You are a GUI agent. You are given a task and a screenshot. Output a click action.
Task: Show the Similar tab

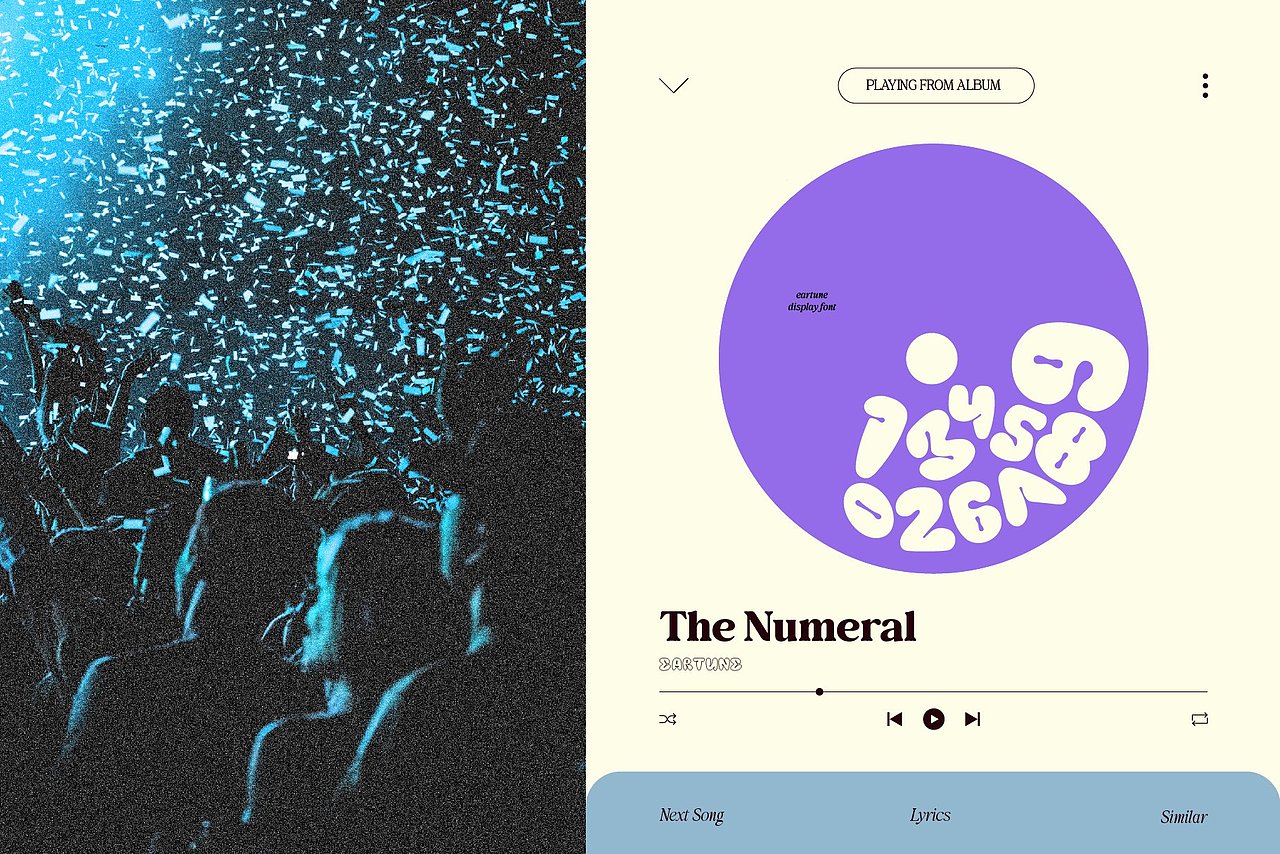[x=1183, y=817]
